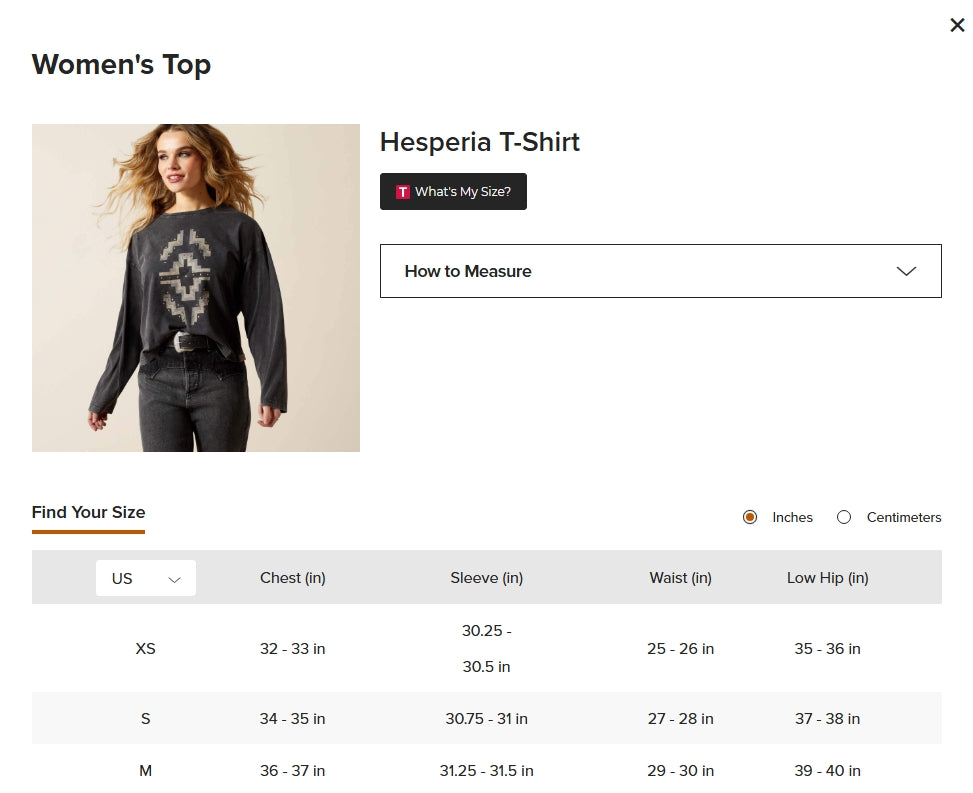Screen dimensions: 973x793
Task: Select the S size row label
Action: (x=145, y=719)
